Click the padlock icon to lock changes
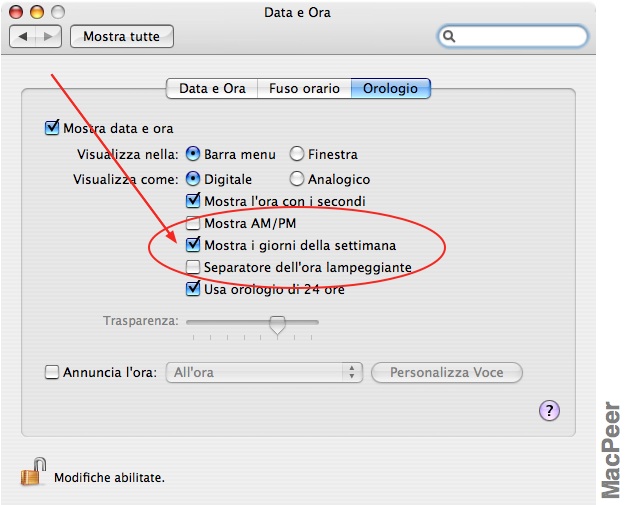Screen dimensions: 625x505 pos(33,472)
